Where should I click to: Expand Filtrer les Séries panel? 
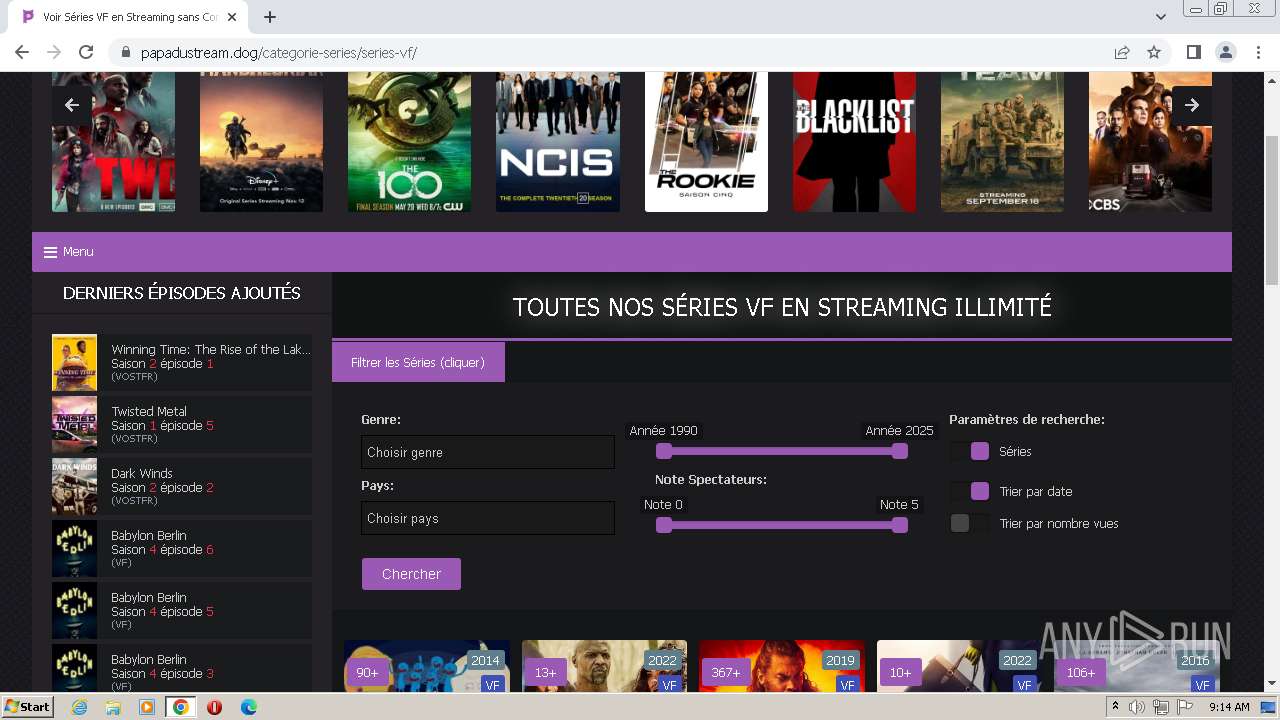(x=418, y=362)
